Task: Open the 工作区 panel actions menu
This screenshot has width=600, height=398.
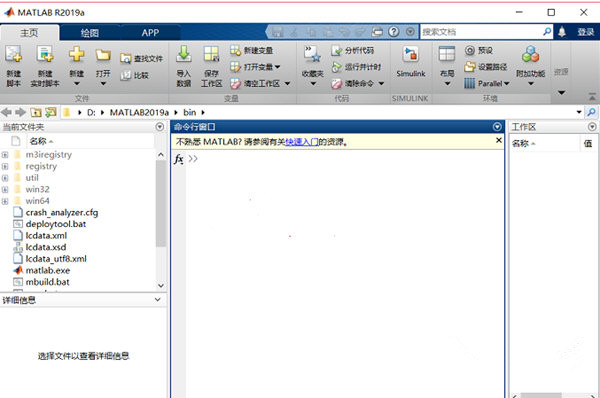Action: [592, 127]
